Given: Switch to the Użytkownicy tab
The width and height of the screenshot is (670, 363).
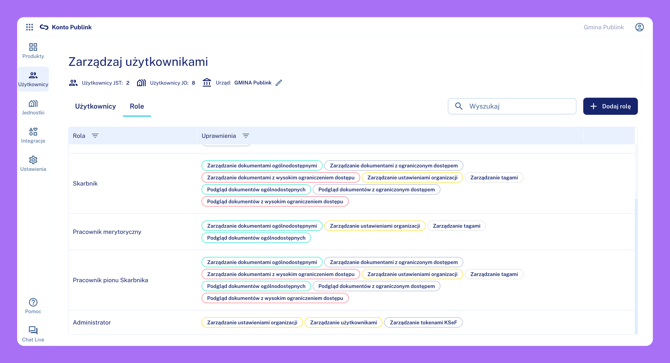Looking at the screenshot, I should [95, 106].
